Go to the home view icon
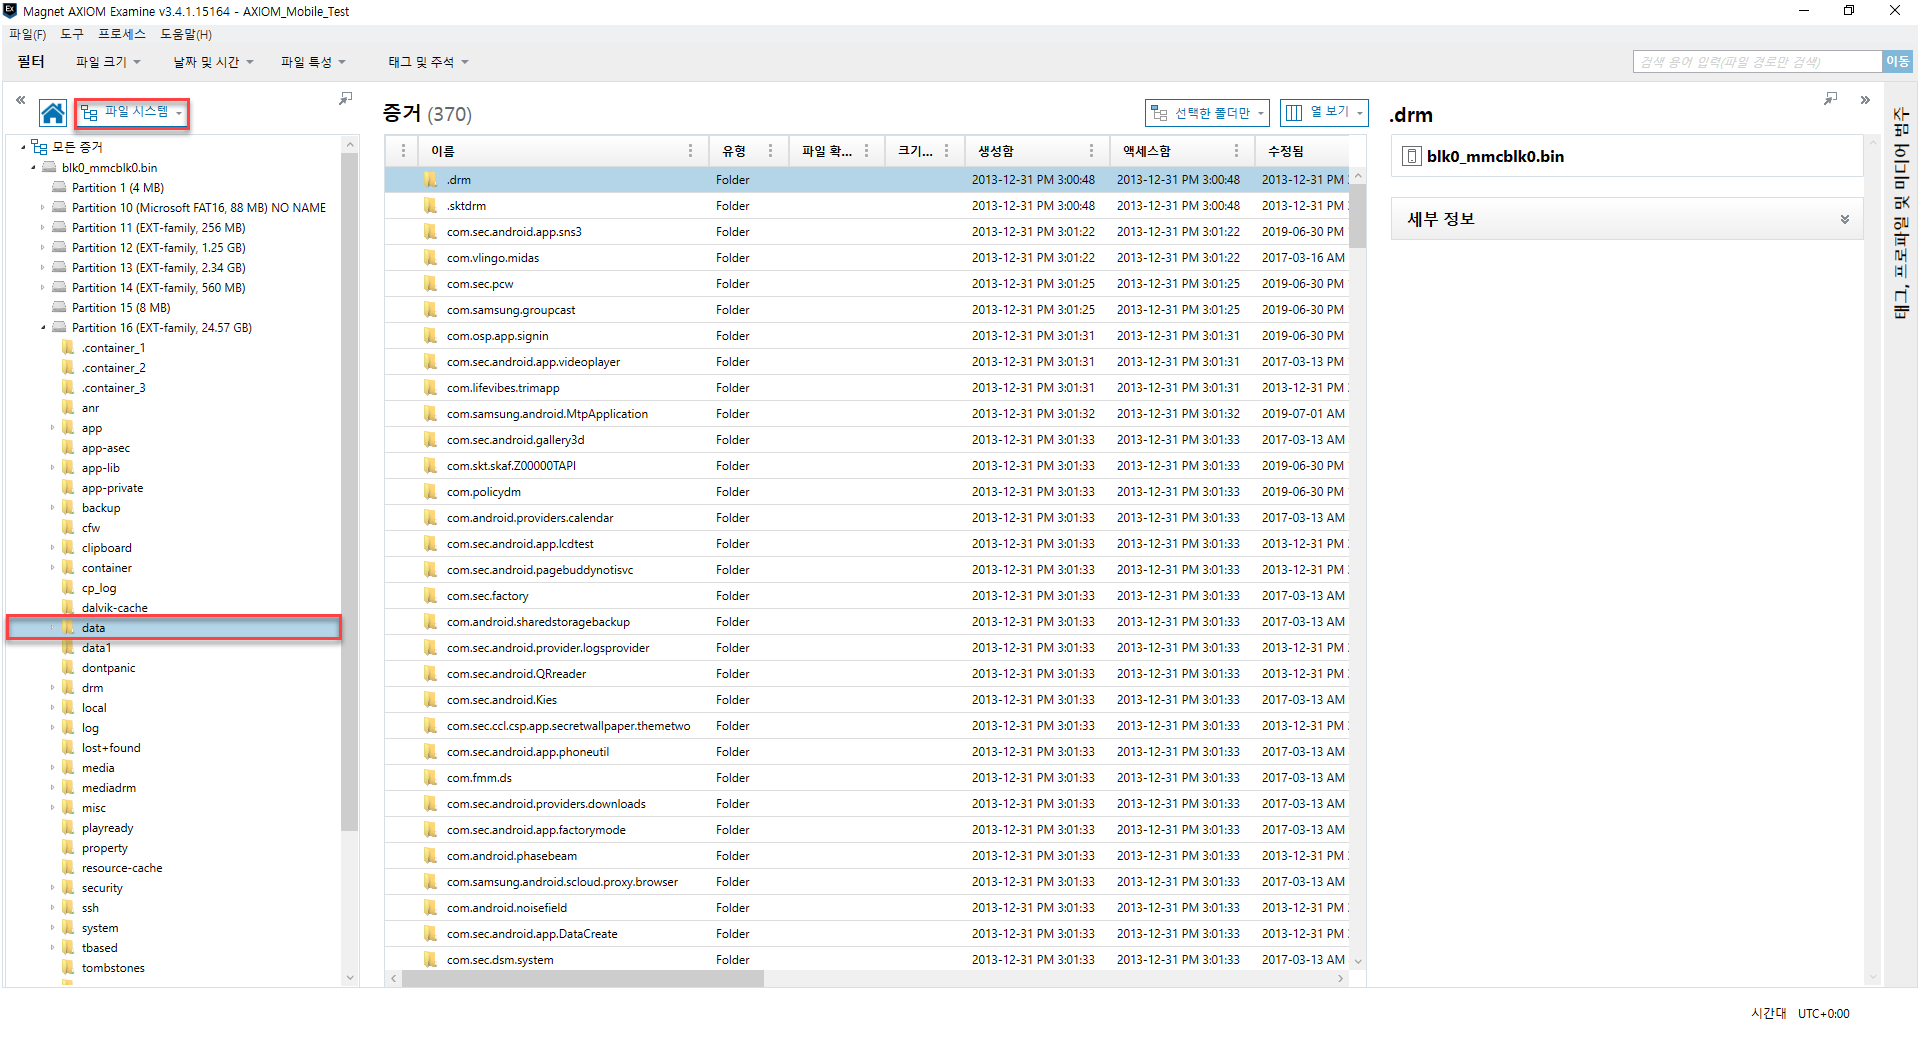Screen dimensions: 1920x1040 click(x=53, y=113)
